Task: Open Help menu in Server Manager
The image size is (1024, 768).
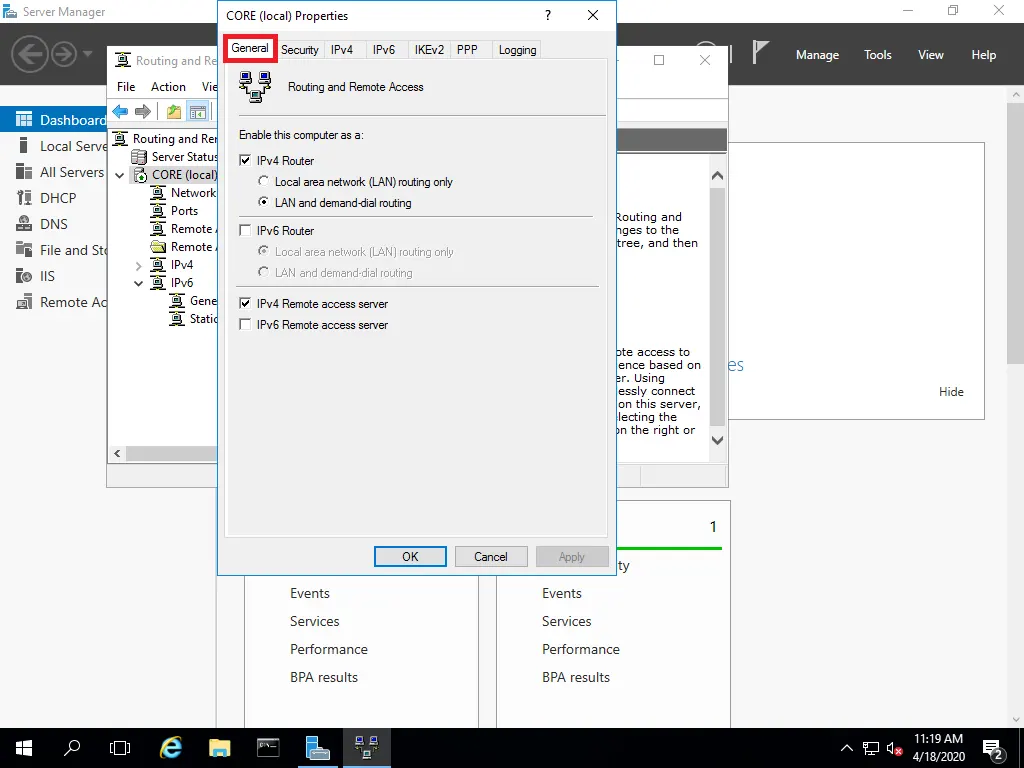Action: coord(984,55)
